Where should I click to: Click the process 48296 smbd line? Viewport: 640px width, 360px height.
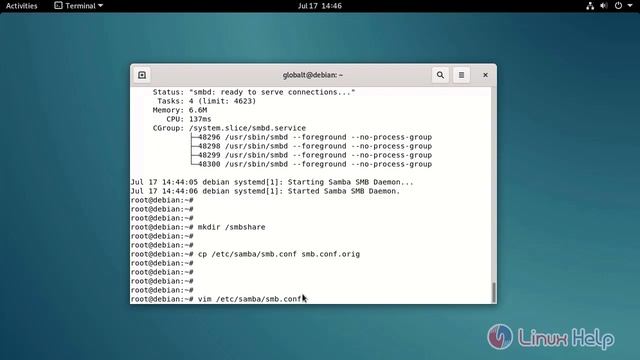(311, 137)
